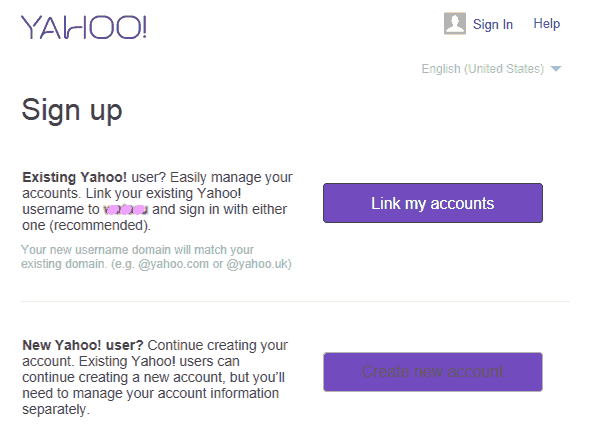This screenshot has height=430, width=600.
Task: Click the bold "New Yahoo! user?" text
Action: click(x=67, y=344)
